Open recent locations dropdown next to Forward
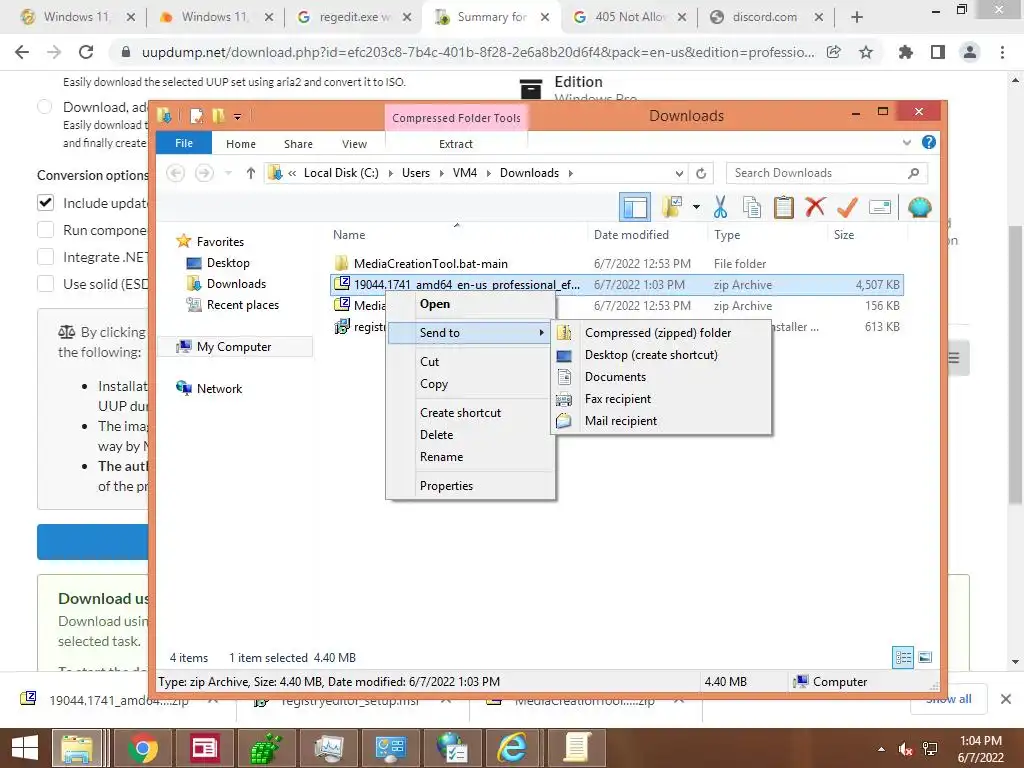The width and height of the screenshot is (1024, 768). pyautogui.click(x=228, y=173)
